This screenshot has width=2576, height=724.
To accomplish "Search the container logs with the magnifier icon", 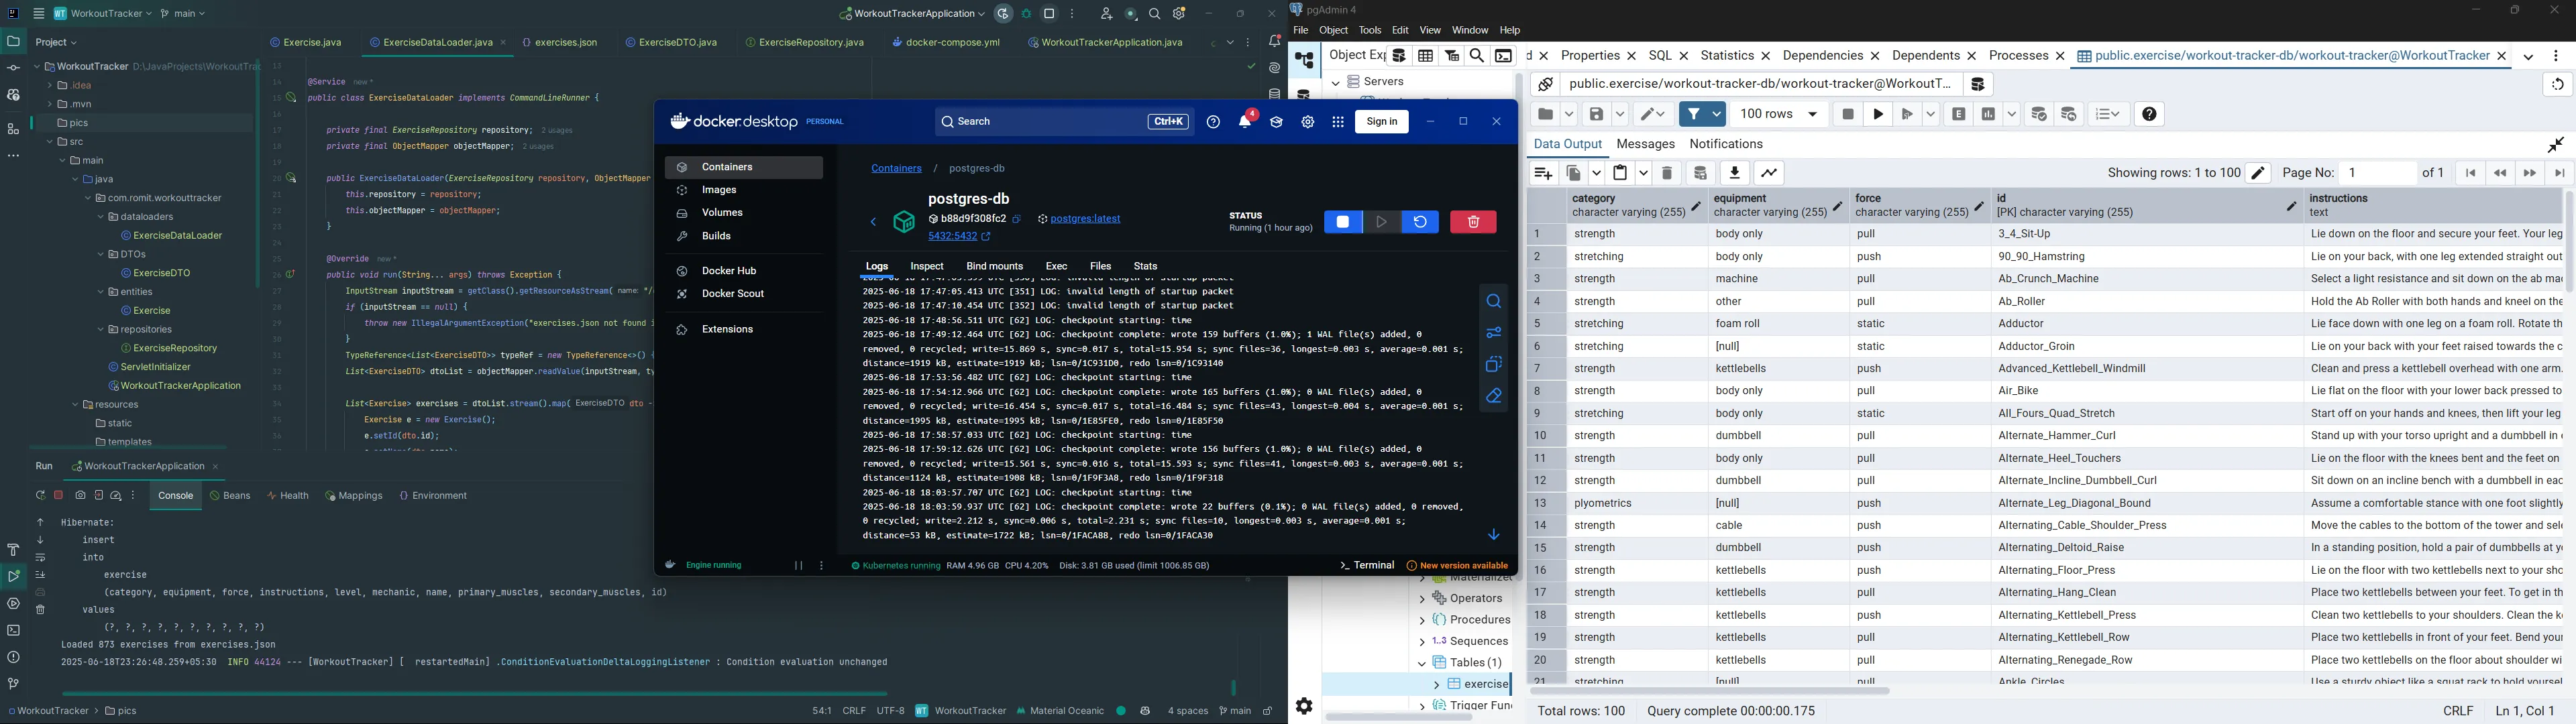I will [x=1493, y=301].
